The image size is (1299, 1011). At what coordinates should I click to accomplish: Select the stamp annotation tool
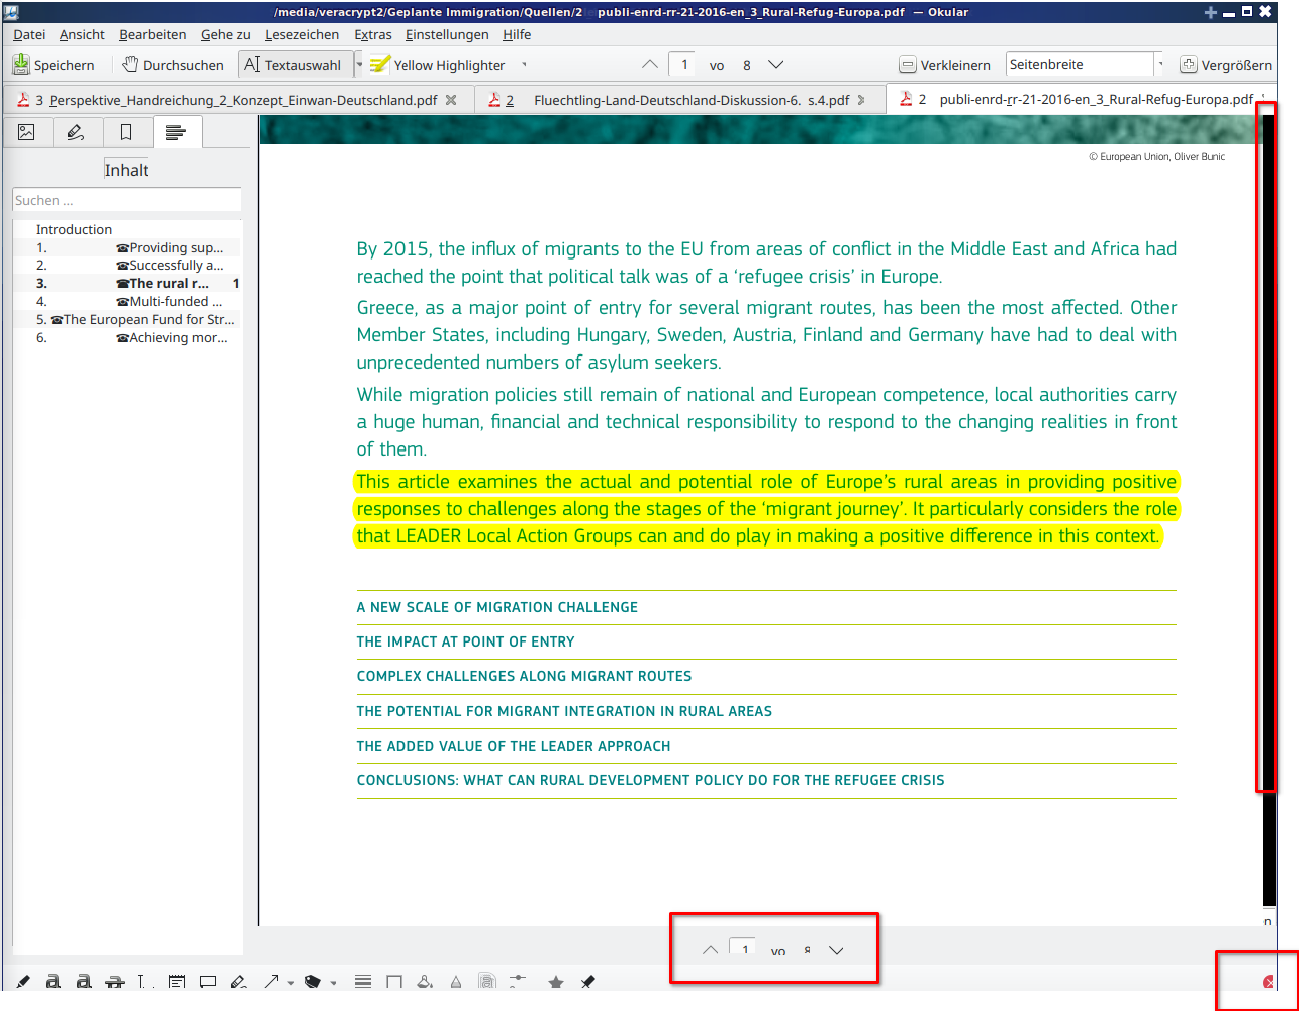point(313,981)
